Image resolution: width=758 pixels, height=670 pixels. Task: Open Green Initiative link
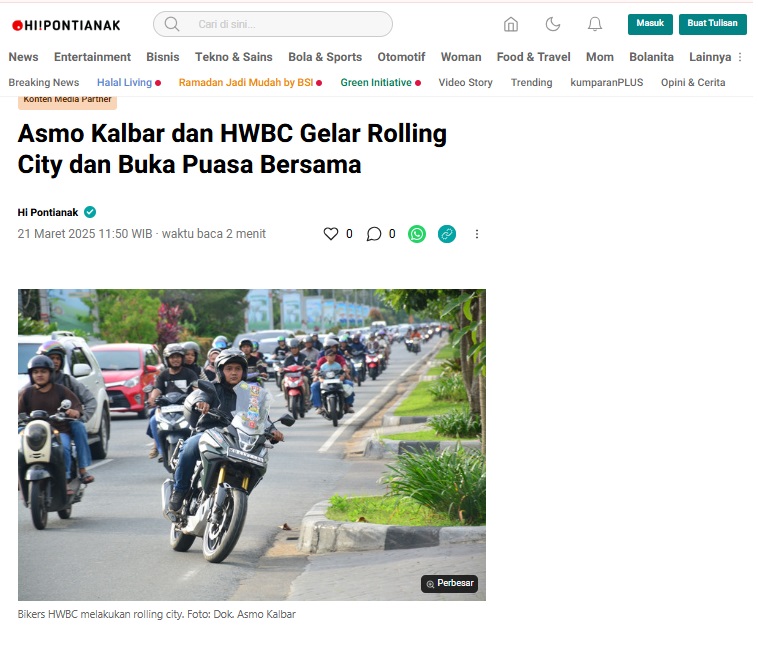pos(376,83)
